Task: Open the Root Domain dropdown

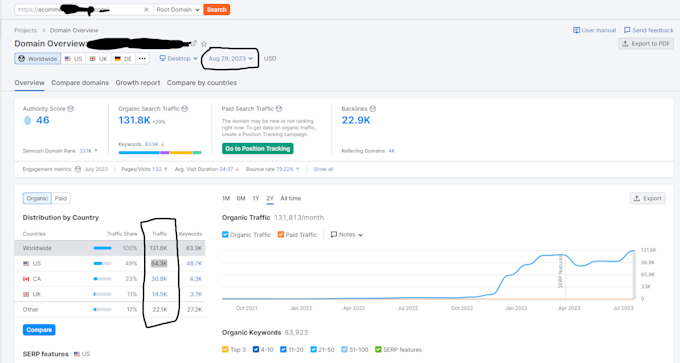Action: point(178,10)
